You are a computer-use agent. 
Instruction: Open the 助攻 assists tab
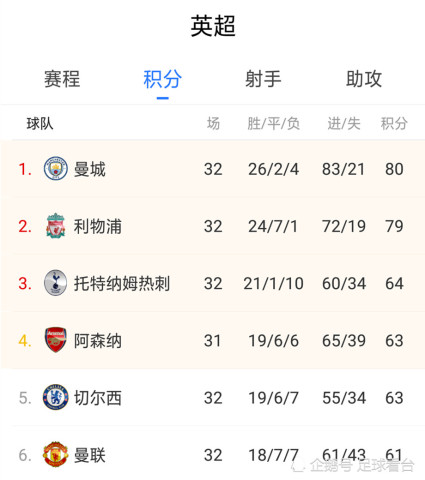click(364, 79)
